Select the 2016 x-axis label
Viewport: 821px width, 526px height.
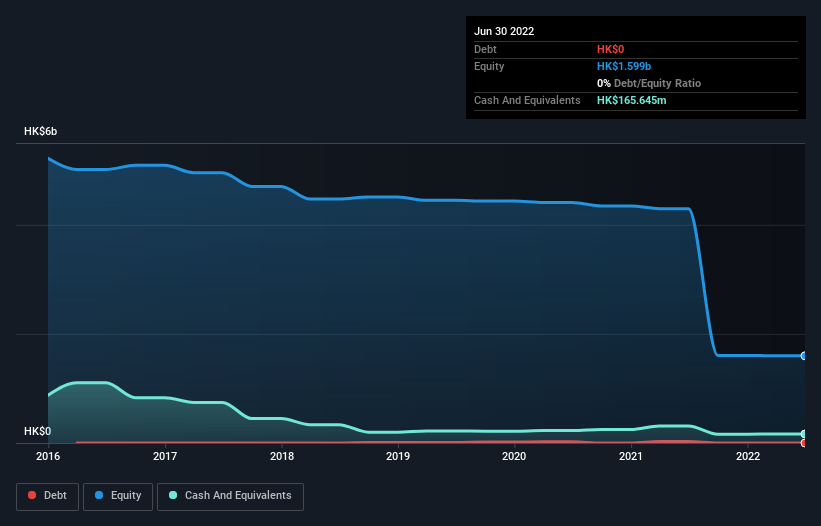pyautogui.click(x=48, y=456)
